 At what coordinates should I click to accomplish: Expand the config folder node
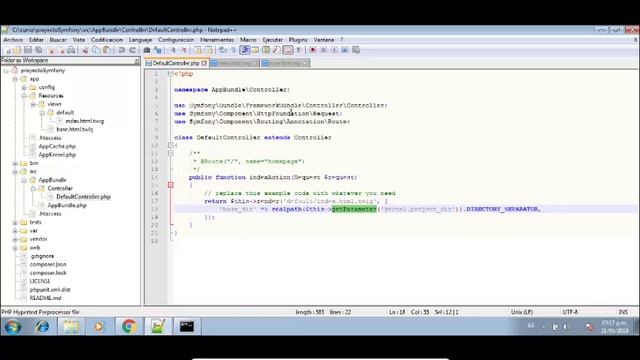click(x=24, y=87)
